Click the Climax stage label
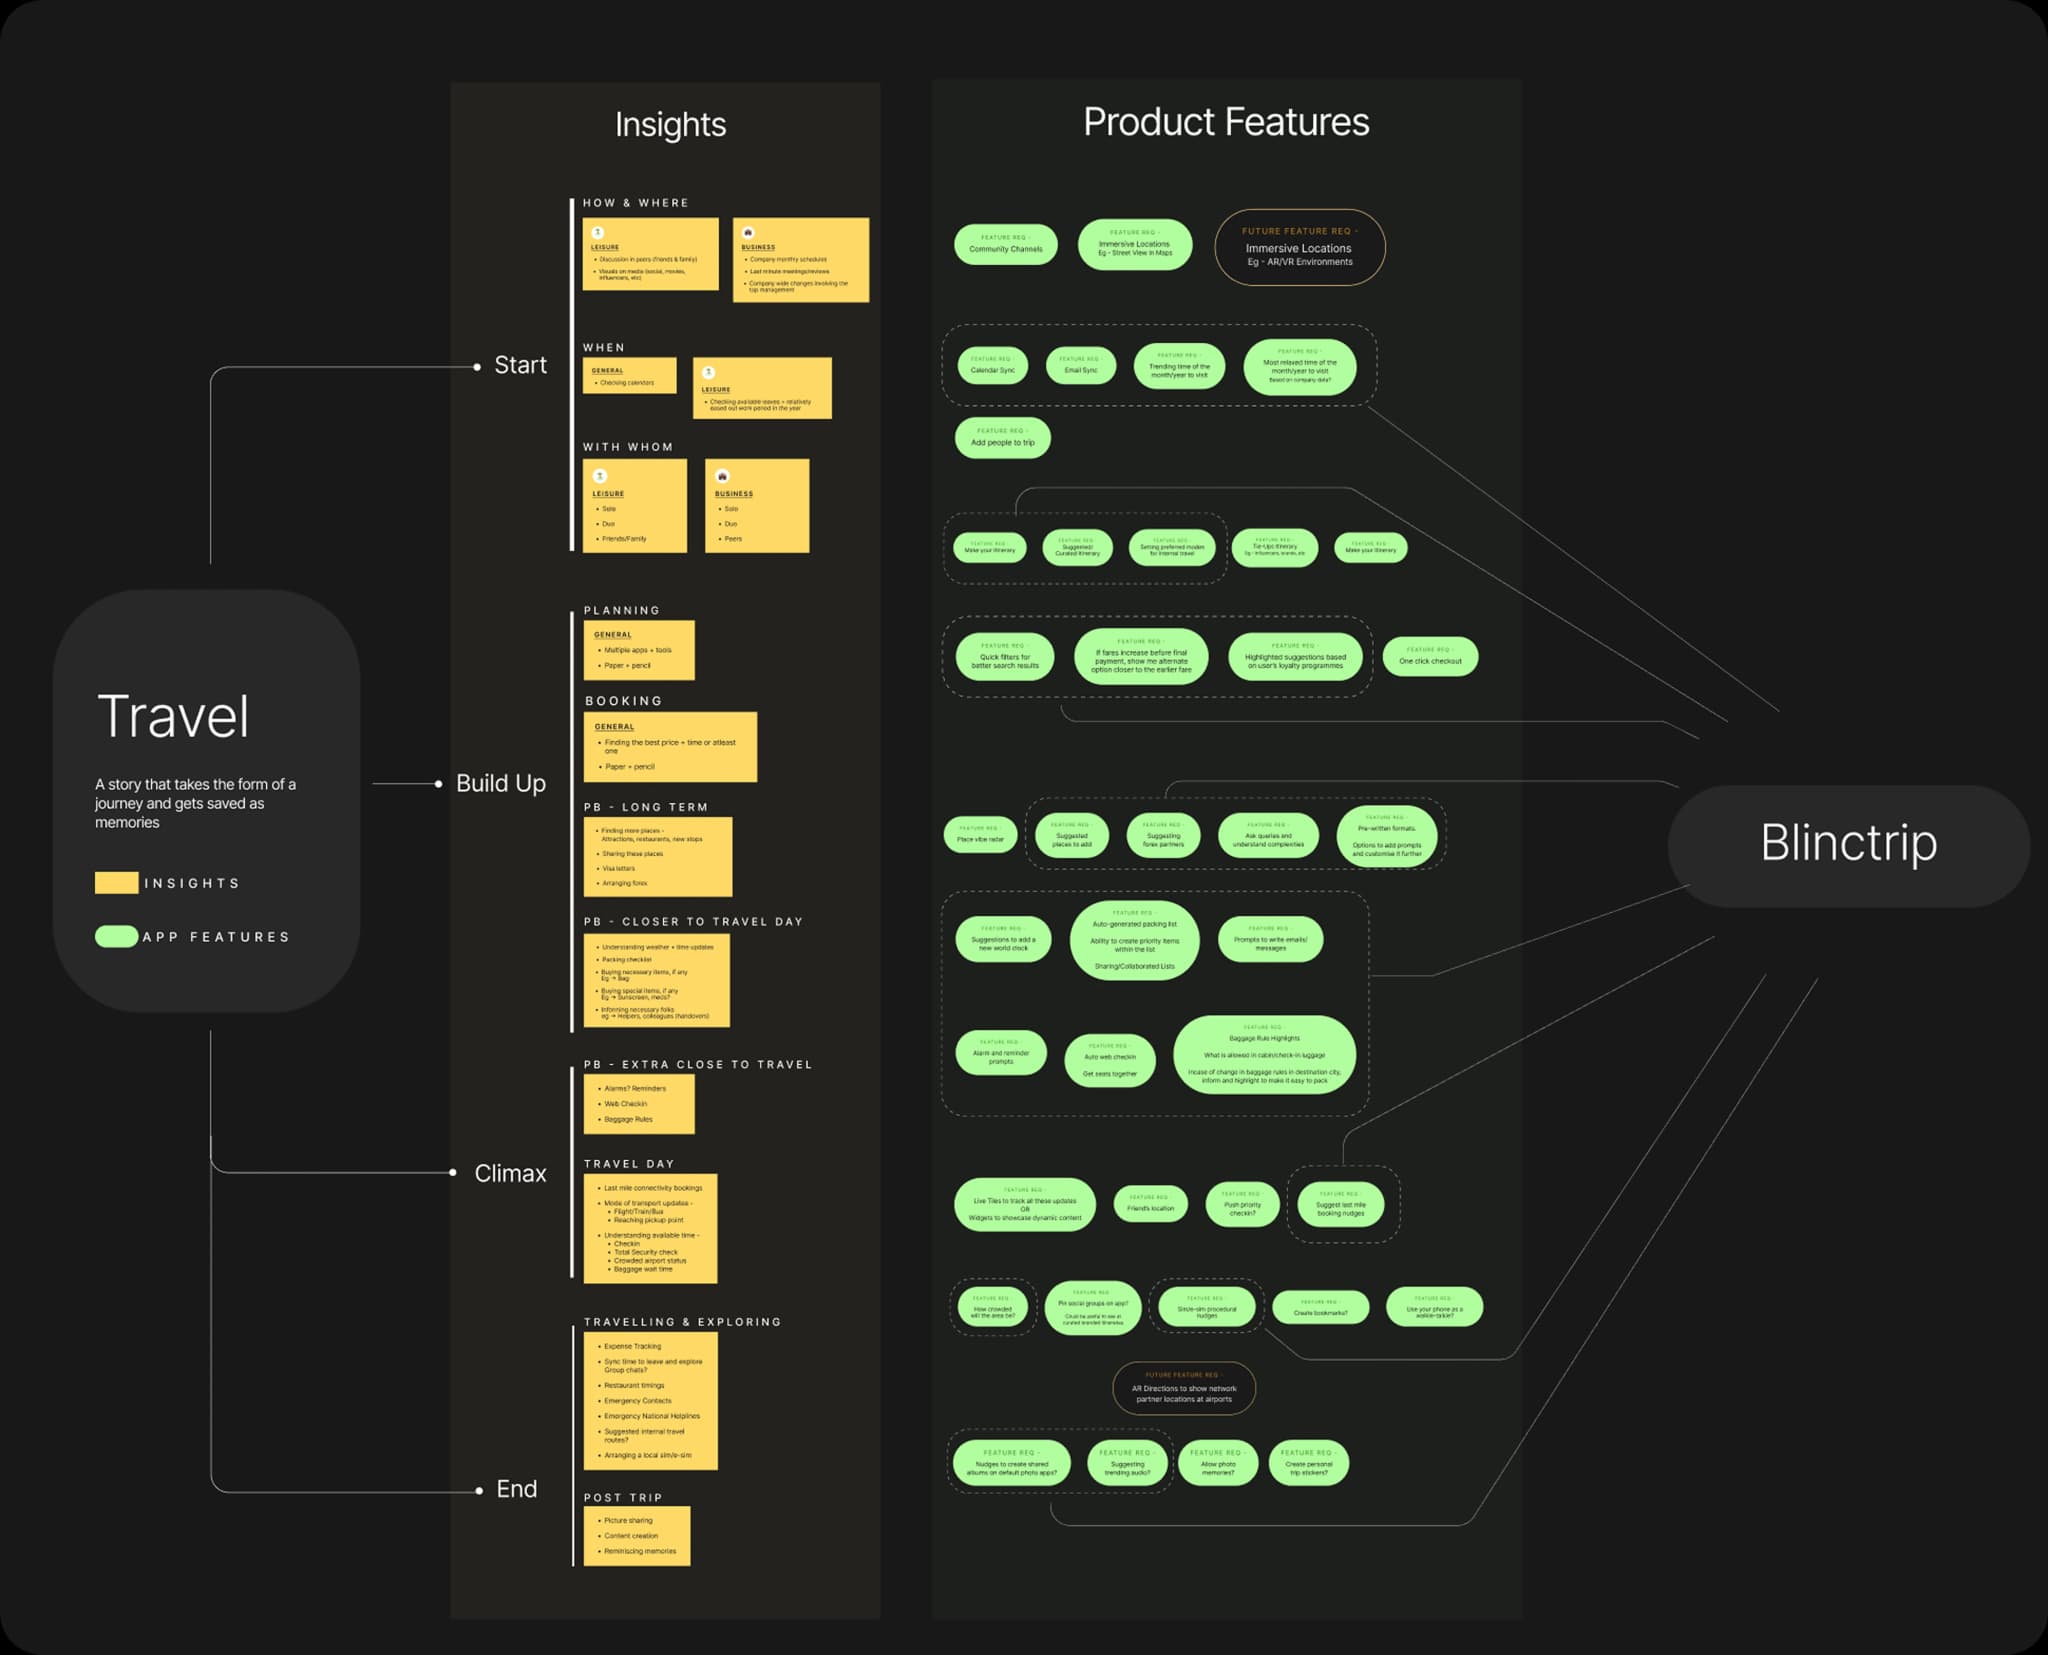 510,1173
